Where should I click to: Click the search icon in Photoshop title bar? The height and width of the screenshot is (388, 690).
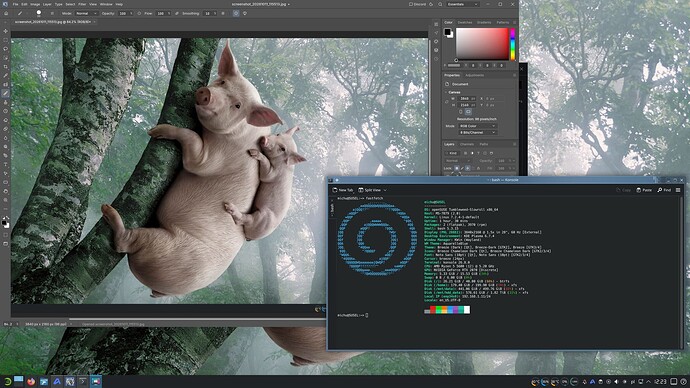coord(440,4)
